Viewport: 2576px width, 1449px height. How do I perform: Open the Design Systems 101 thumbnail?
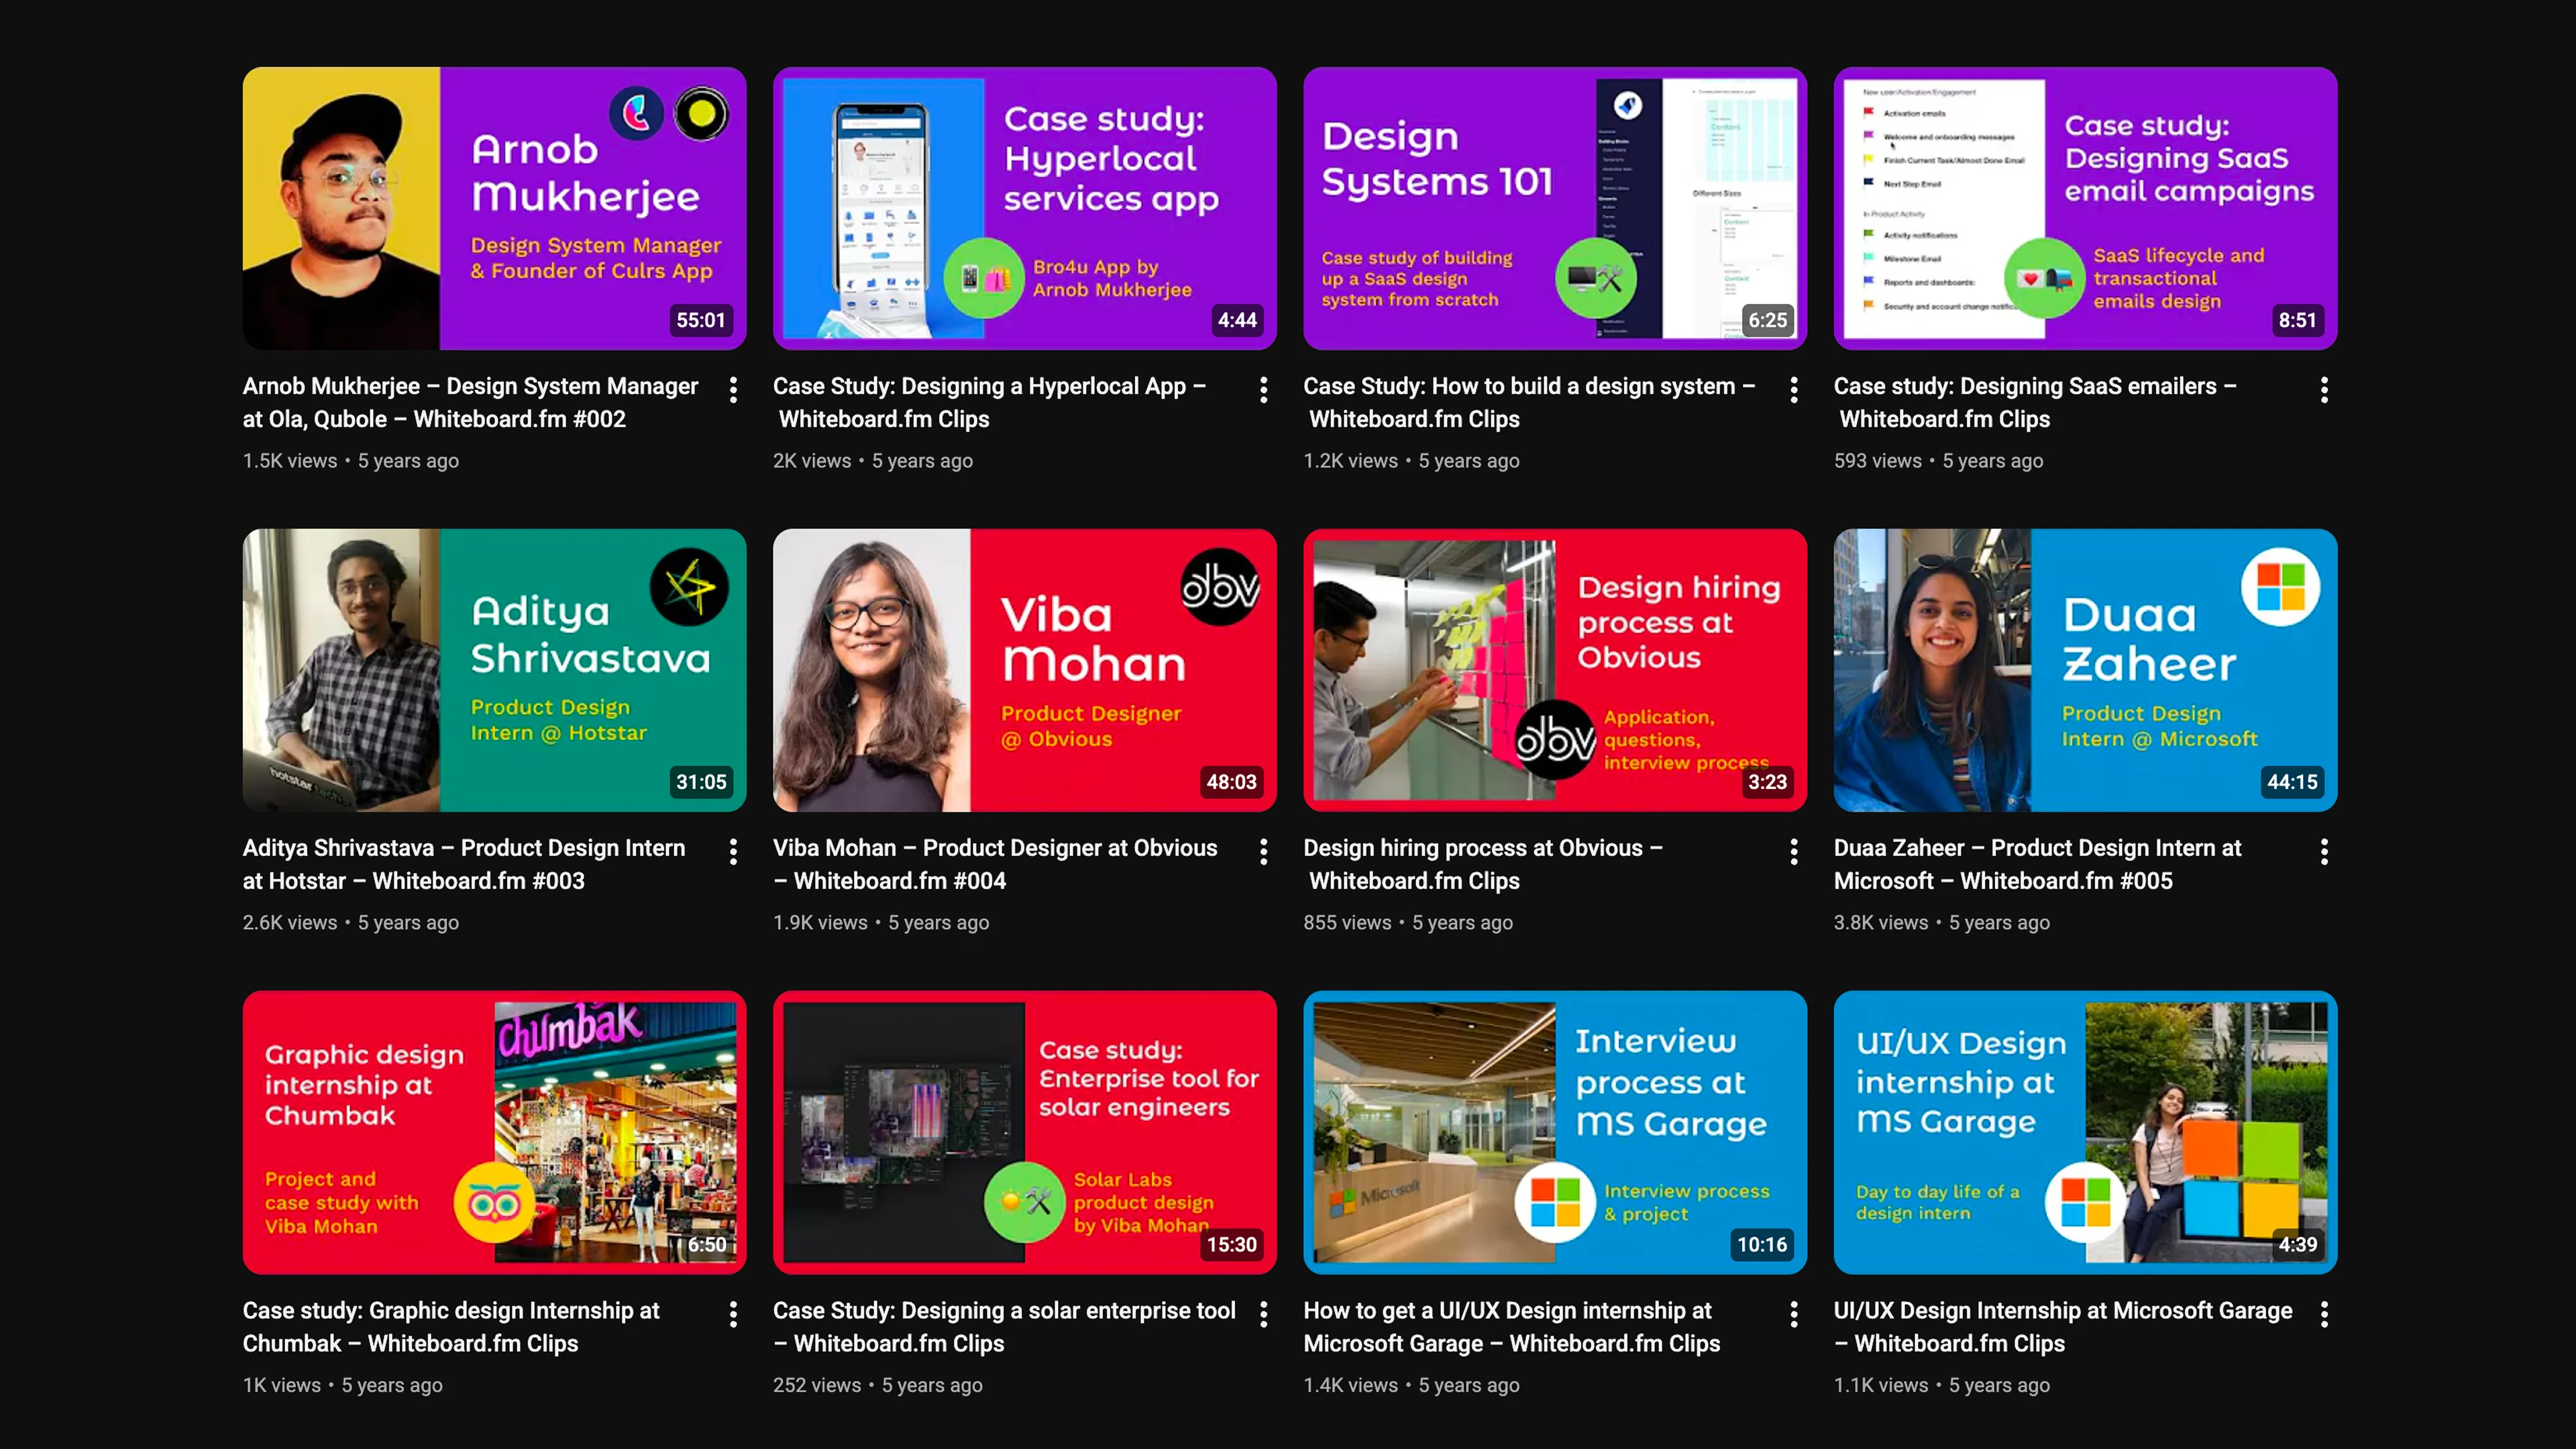[x=1554, y=208]
